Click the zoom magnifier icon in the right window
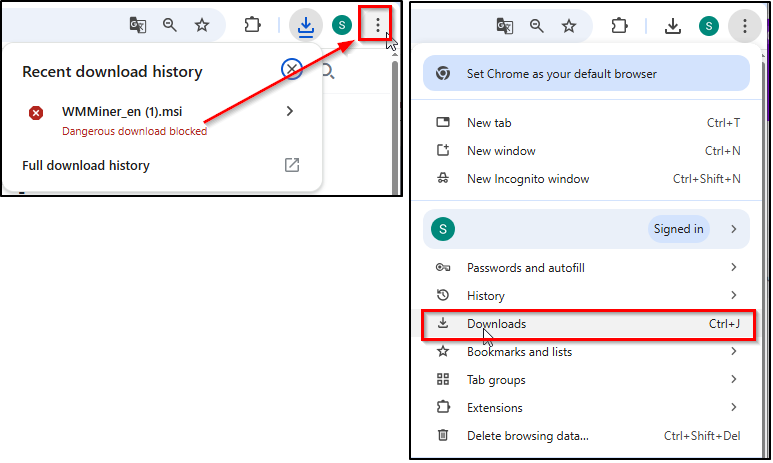This screenshot has height=463, width=773. pyautogui.click(x=537, y=26)
